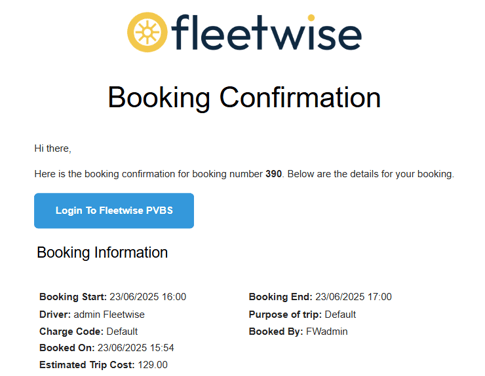This screenshot has width=485, height=376.
Task: Click the yellow Fleetwise wheel logo icon
Action: 147,32
